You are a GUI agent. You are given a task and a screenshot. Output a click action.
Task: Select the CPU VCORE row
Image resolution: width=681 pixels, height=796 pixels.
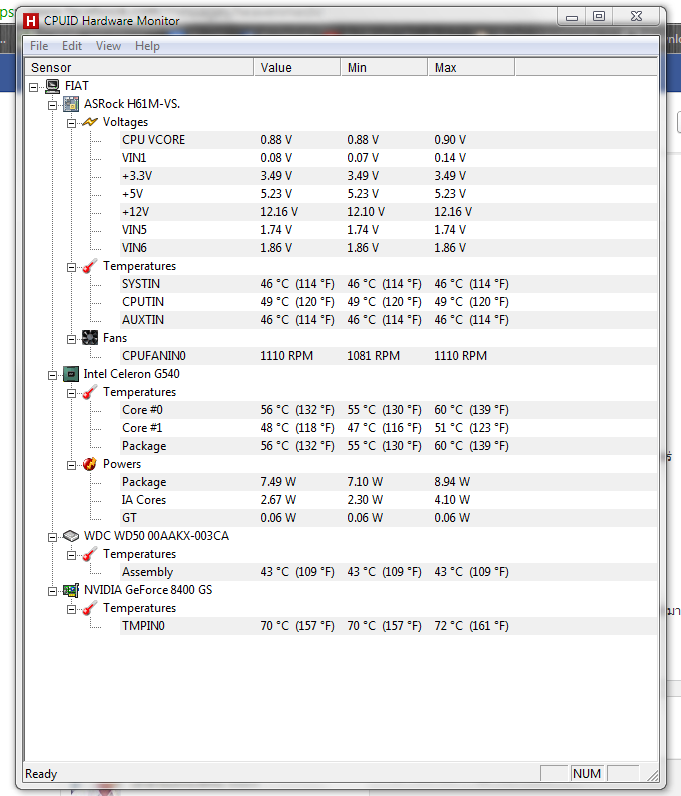coord(388,140)
